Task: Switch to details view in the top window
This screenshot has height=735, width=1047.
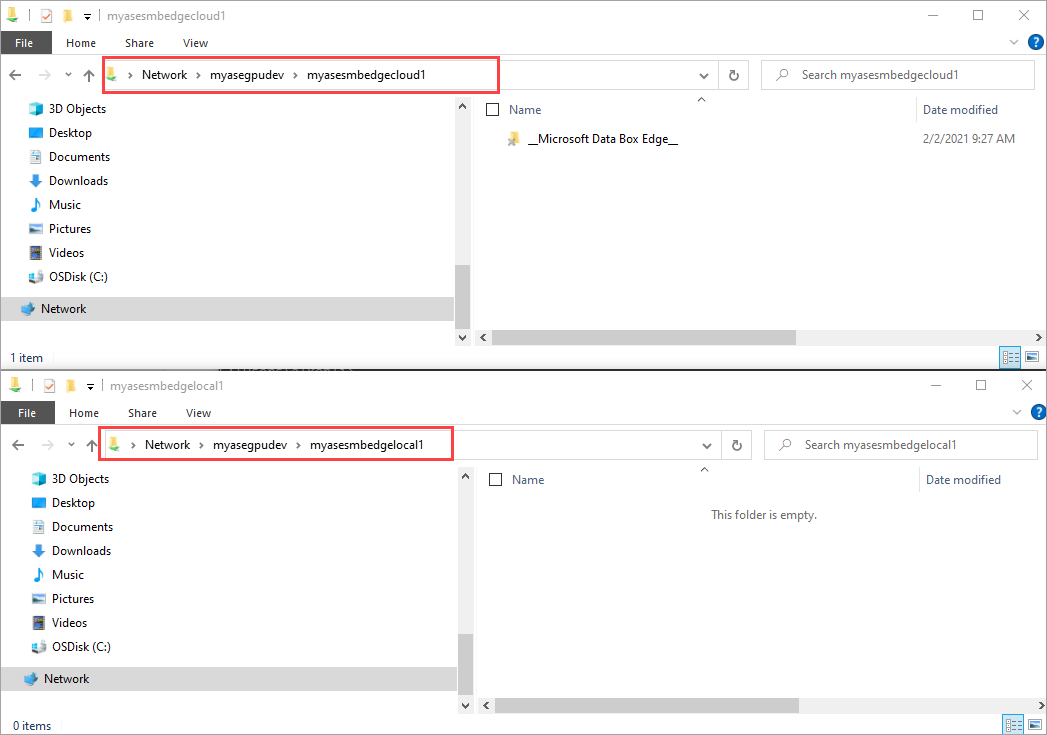Action: (x=1010, y=357)
